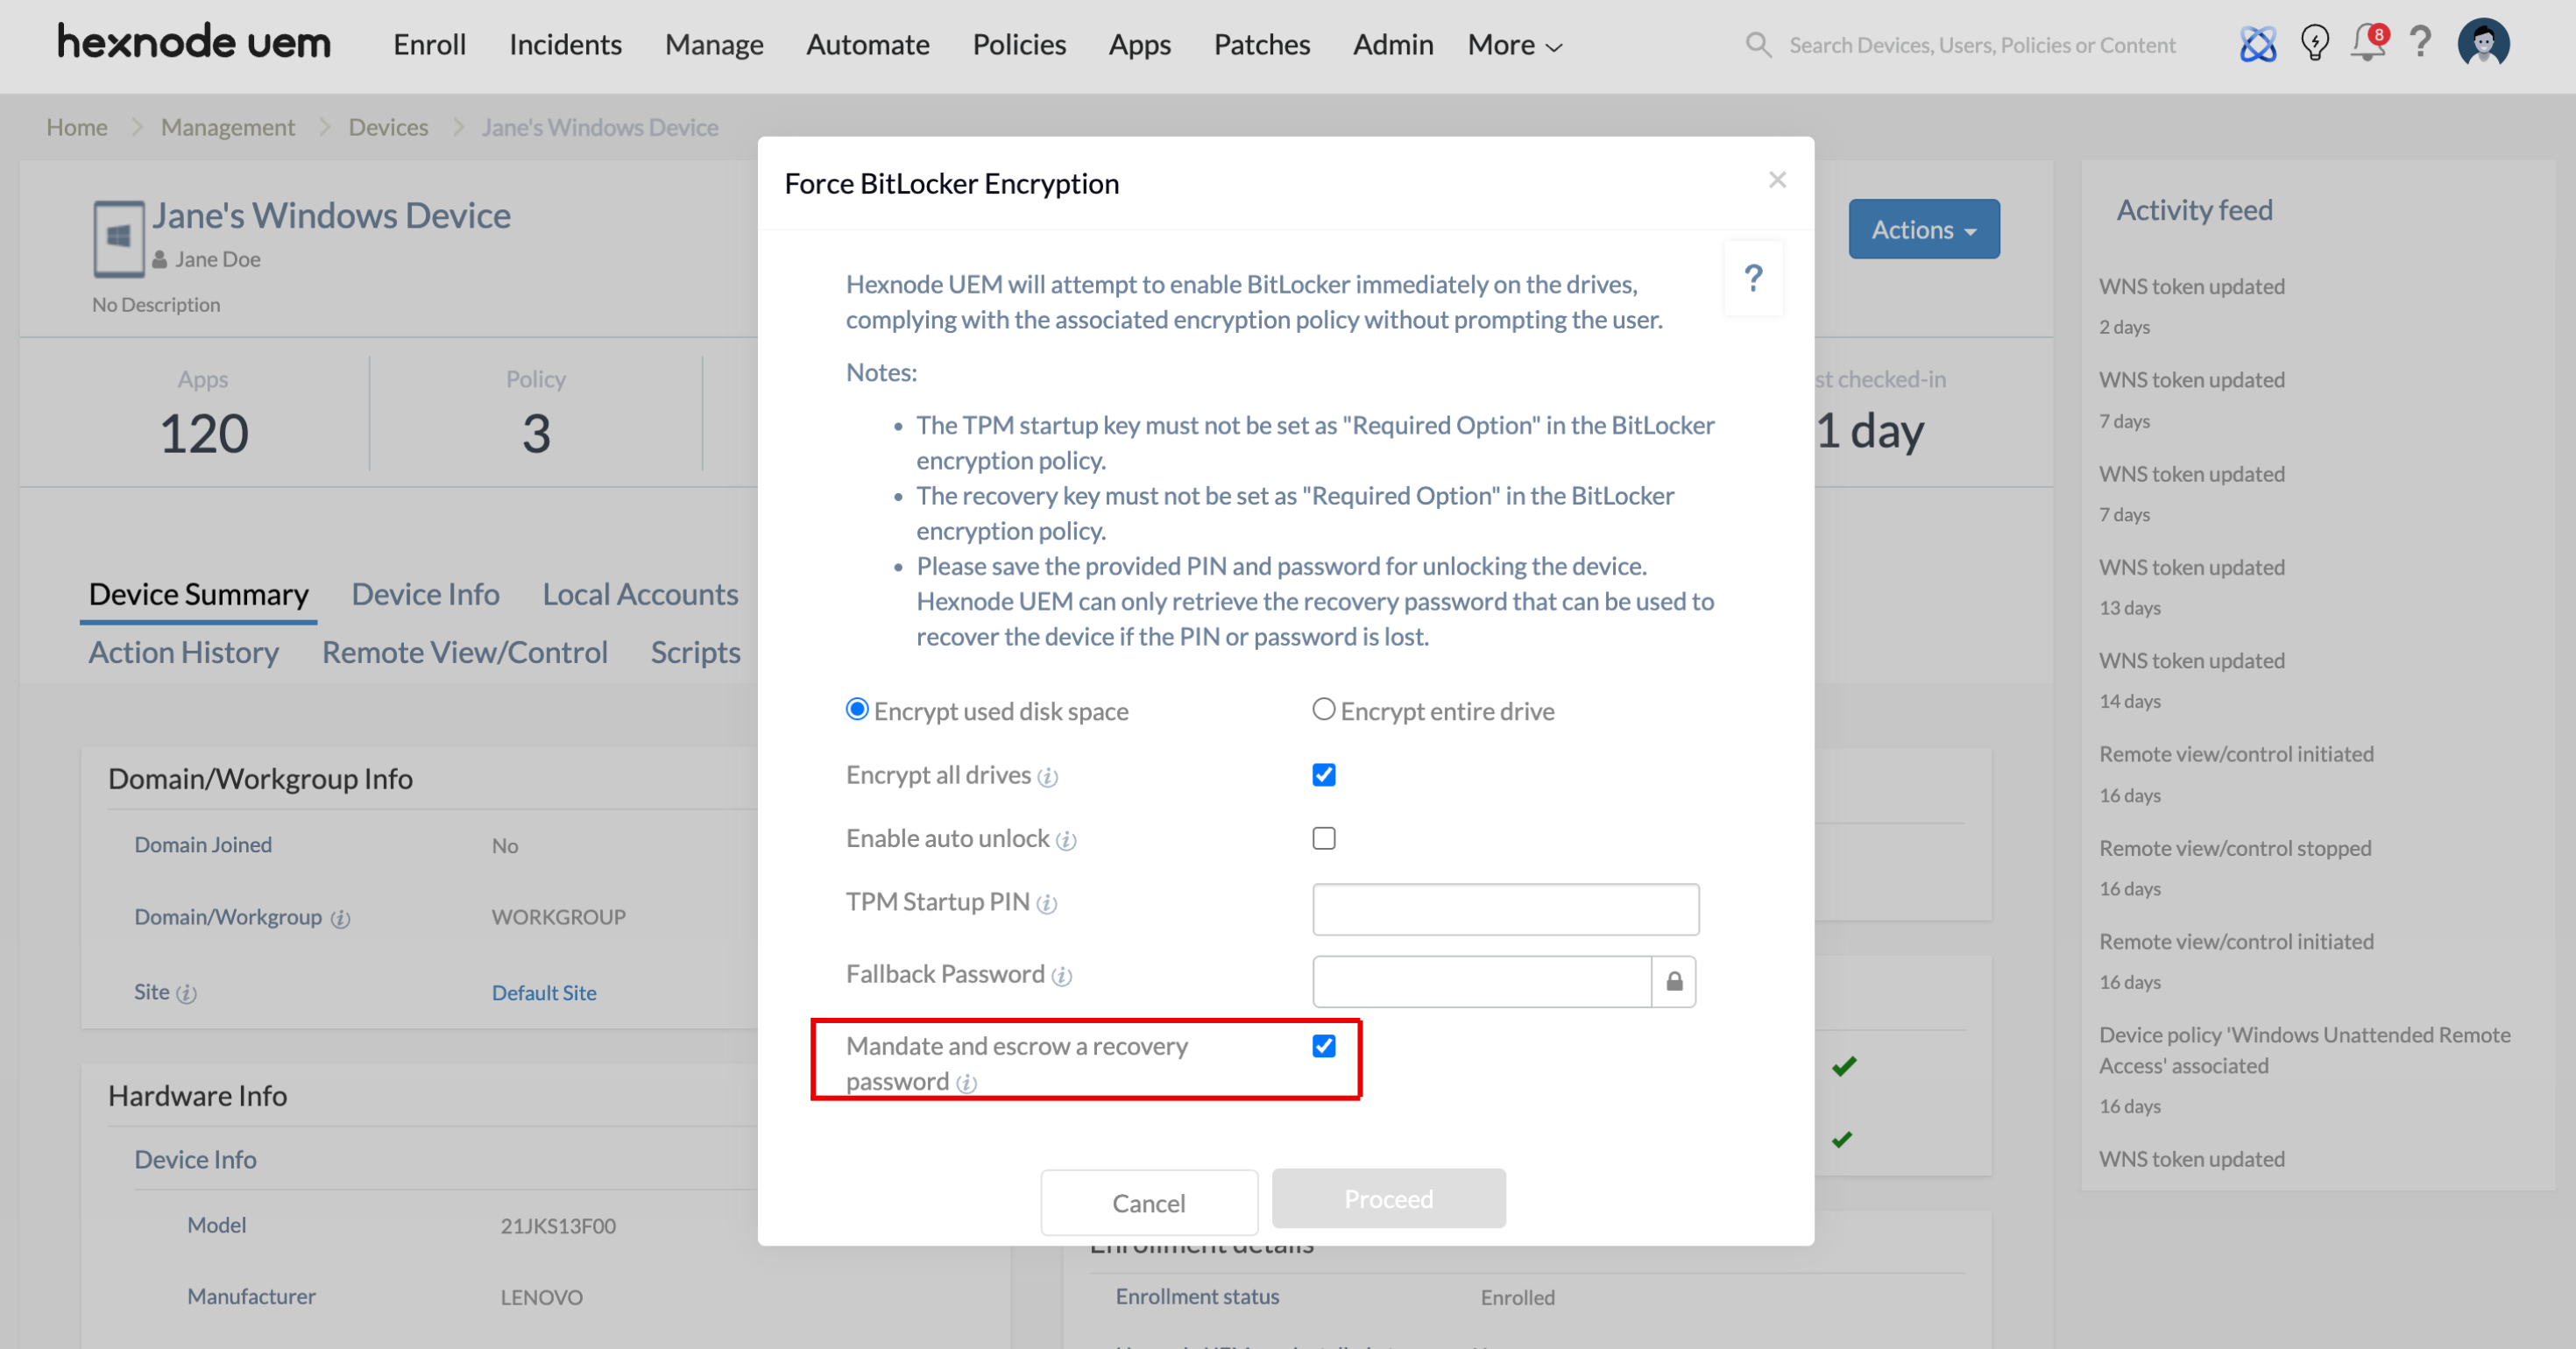Image resolution: width=2576 pixels, height=1349 pixels.
Task: Click the Cancel button
Action: 1149,1203
